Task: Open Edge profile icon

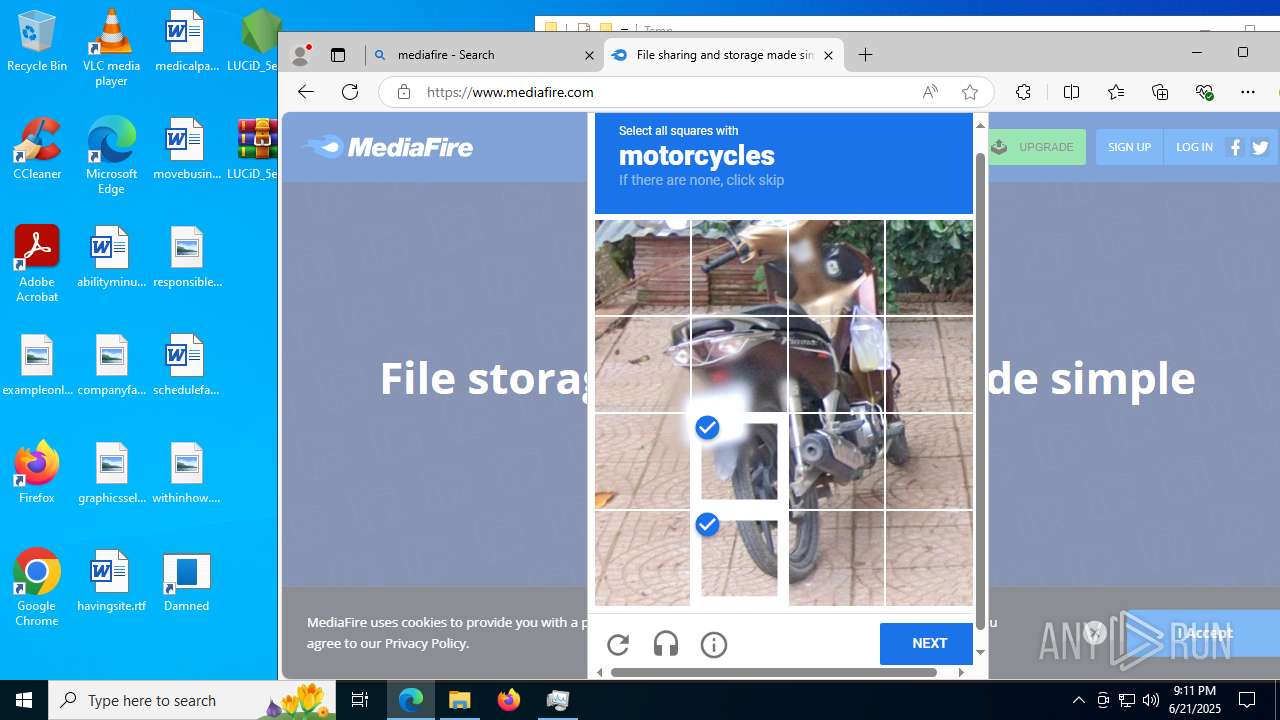Action: point(300,55)
